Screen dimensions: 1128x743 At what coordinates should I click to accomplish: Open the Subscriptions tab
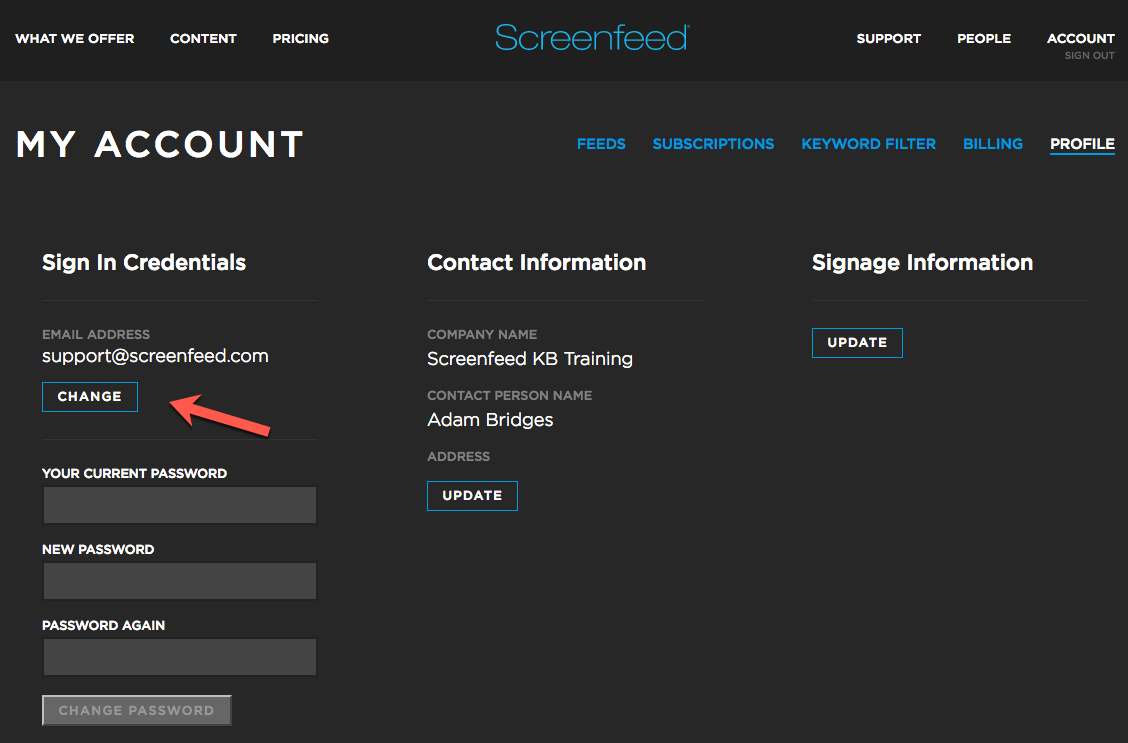[713, 144]
